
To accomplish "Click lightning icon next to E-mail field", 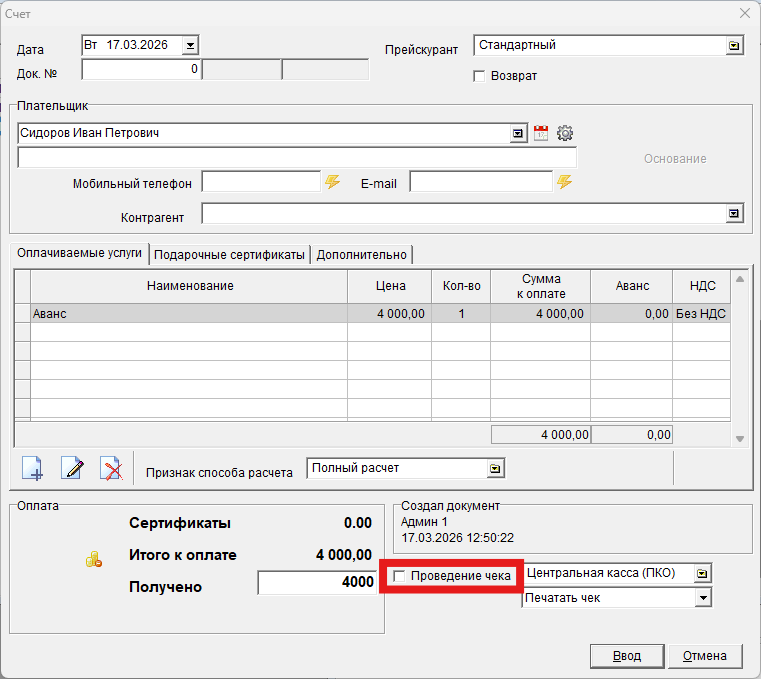I will 565,182.
